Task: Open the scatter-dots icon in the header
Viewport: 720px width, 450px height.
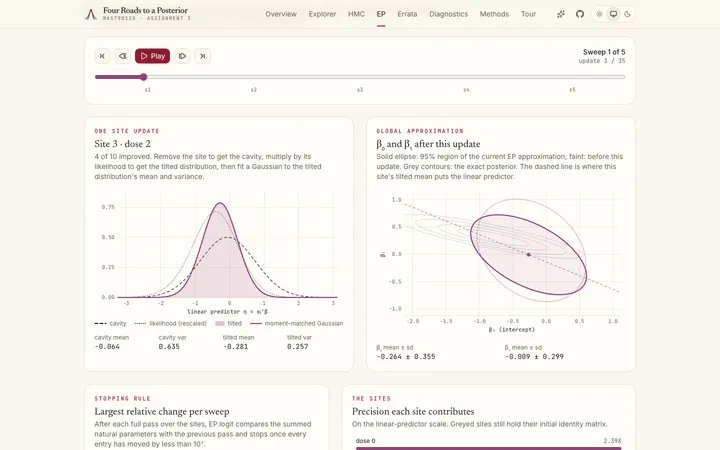Action: coord(561,14)
